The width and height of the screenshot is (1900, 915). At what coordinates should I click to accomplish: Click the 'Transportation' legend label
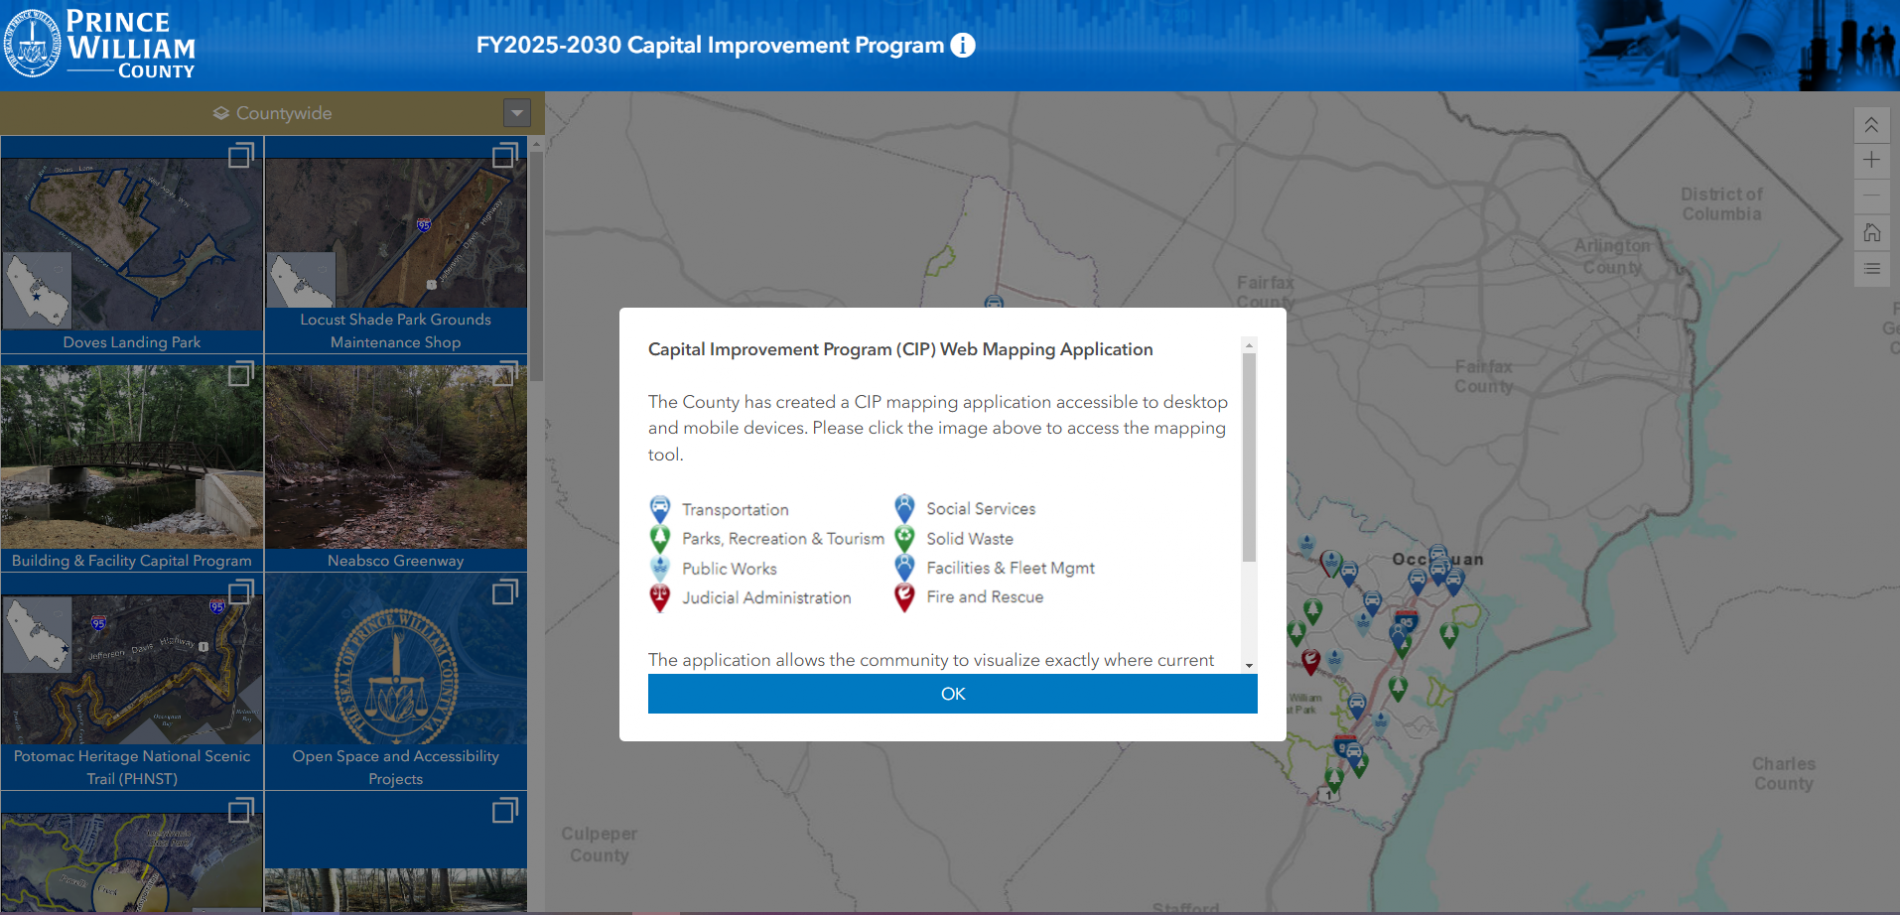pos(735,510)
